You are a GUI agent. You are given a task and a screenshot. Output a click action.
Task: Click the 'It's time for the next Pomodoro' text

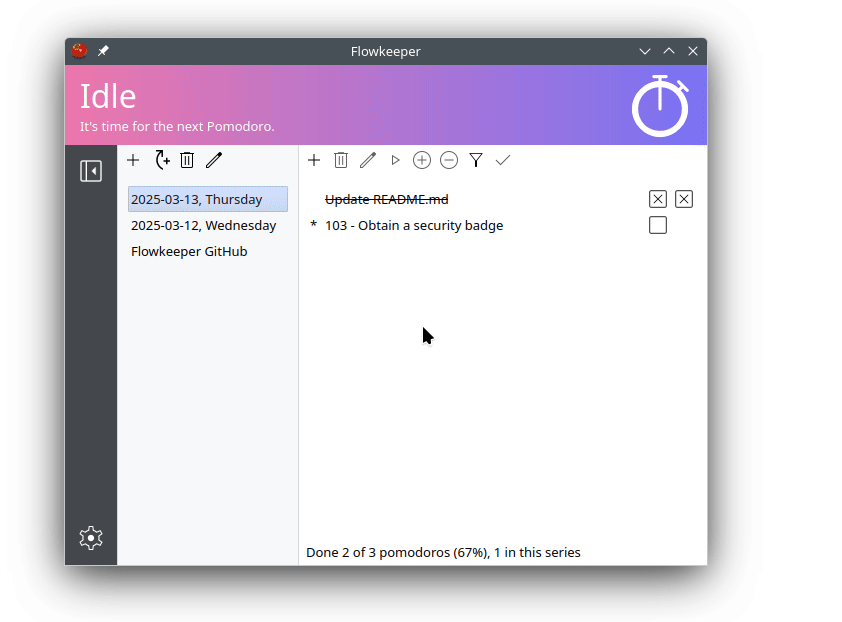(x=177, y=127)
